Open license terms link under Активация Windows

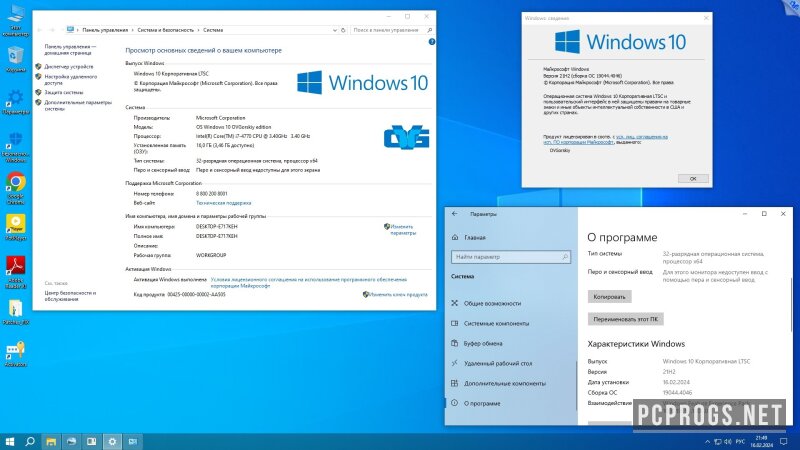pos(309,283)
